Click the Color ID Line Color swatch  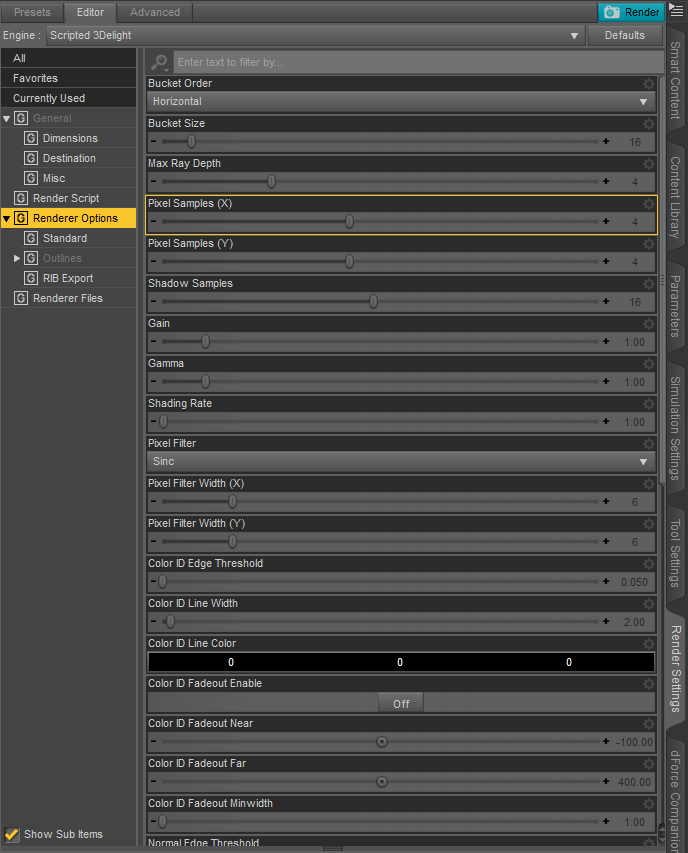tap(401, 662)
